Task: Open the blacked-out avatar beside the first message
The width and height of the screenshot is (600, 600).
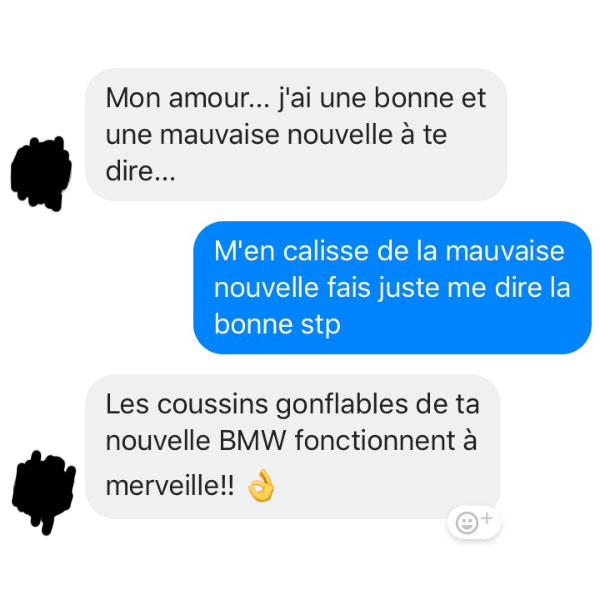Action: (41, 173)
